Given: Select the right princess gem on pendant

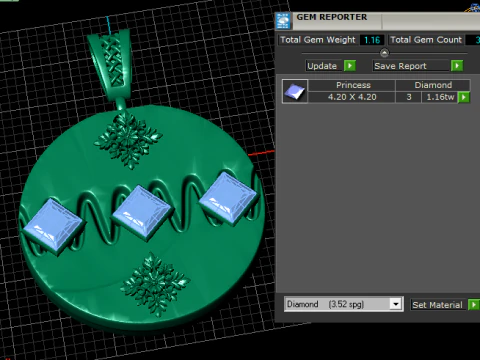Looking at the screenshot, I should 229,198.
